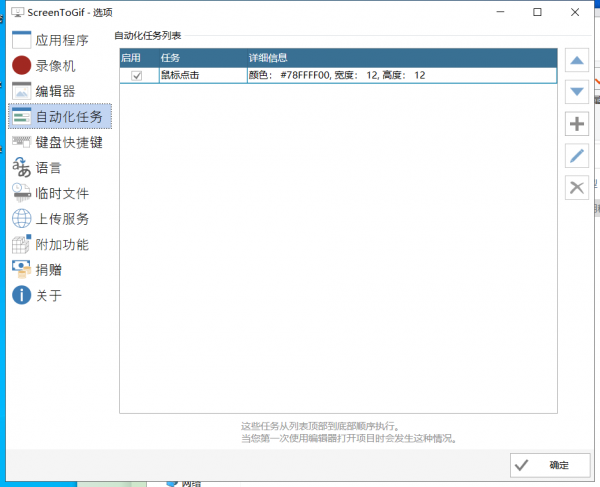This screenshot has height=487, width=600.
Task: Open the 捐赠 donate section
Action: click(60, 270)
